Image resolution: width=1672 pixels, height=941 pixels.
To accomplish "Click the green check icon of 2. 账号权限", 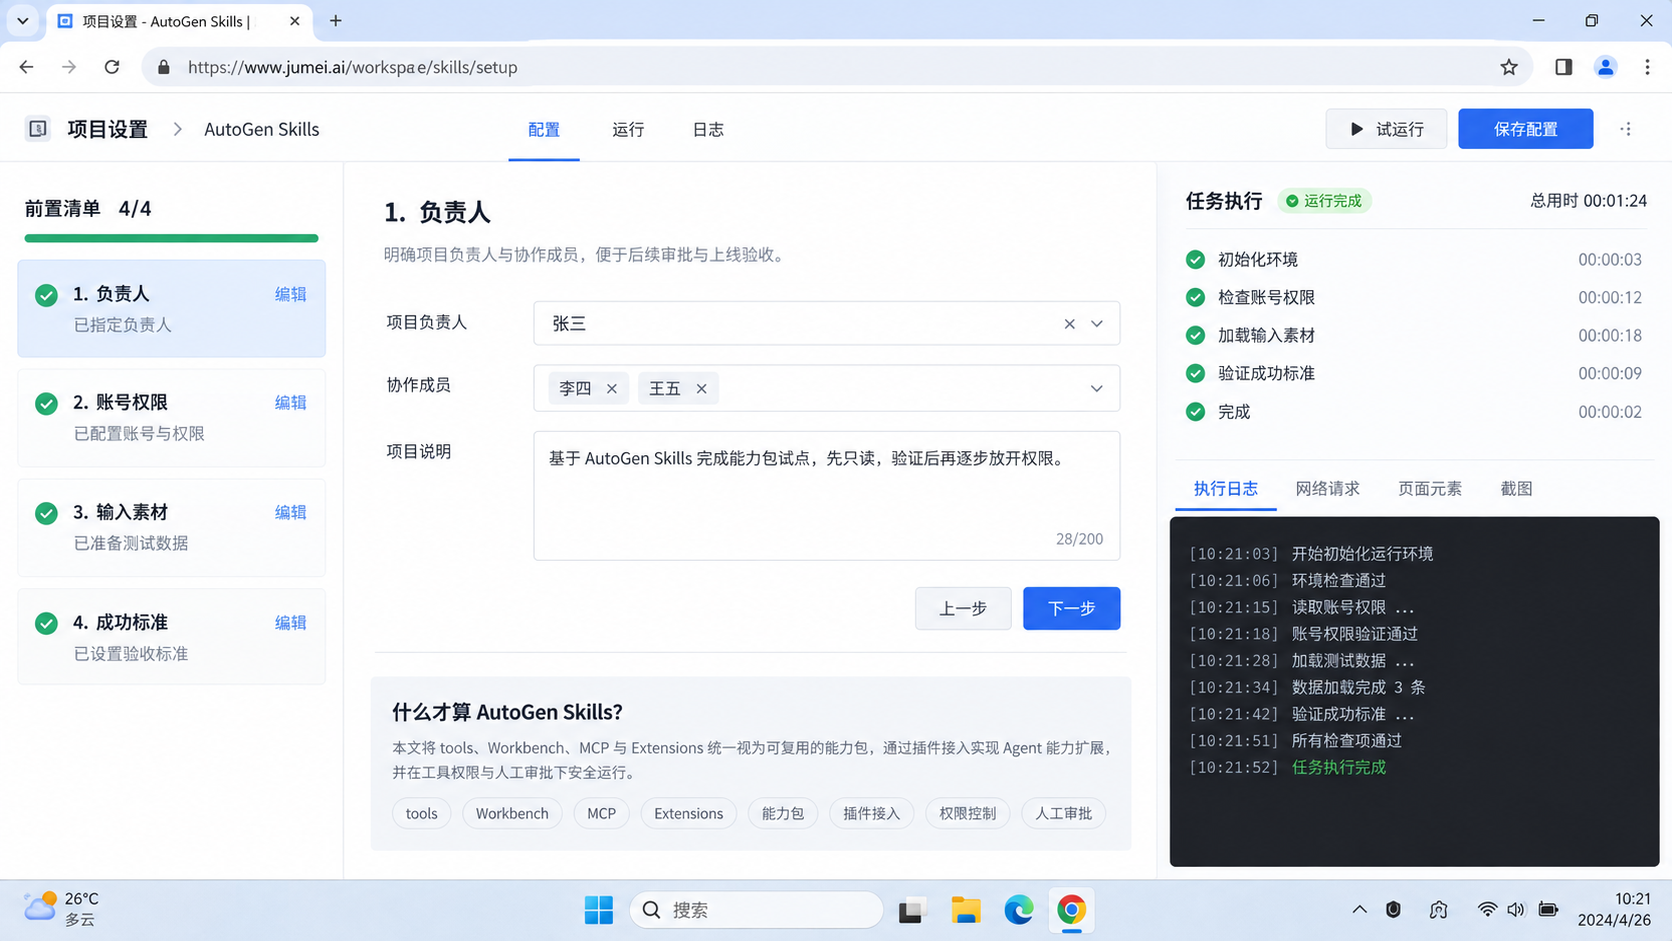I will pos(46,403).
